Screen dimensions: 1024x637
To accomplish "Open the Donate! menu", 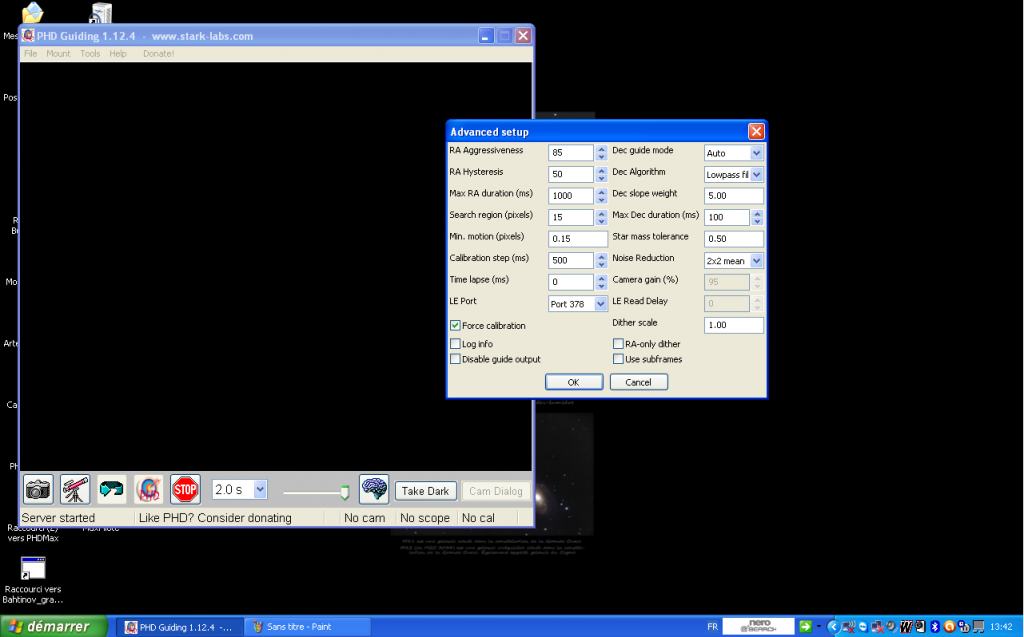I will tap(157, 53).
